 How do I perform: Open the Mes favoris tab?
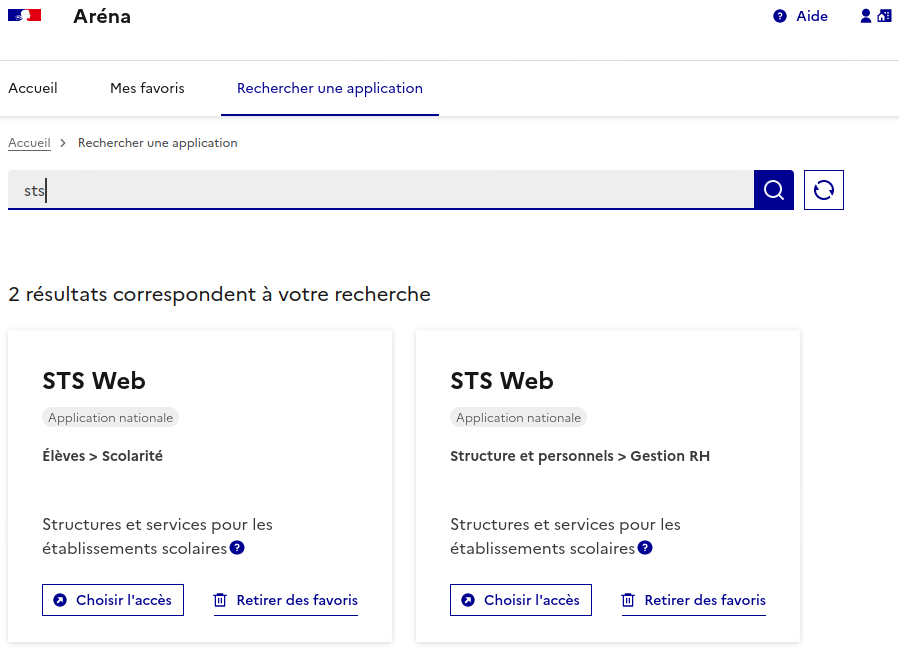click(x=147, y=88)
